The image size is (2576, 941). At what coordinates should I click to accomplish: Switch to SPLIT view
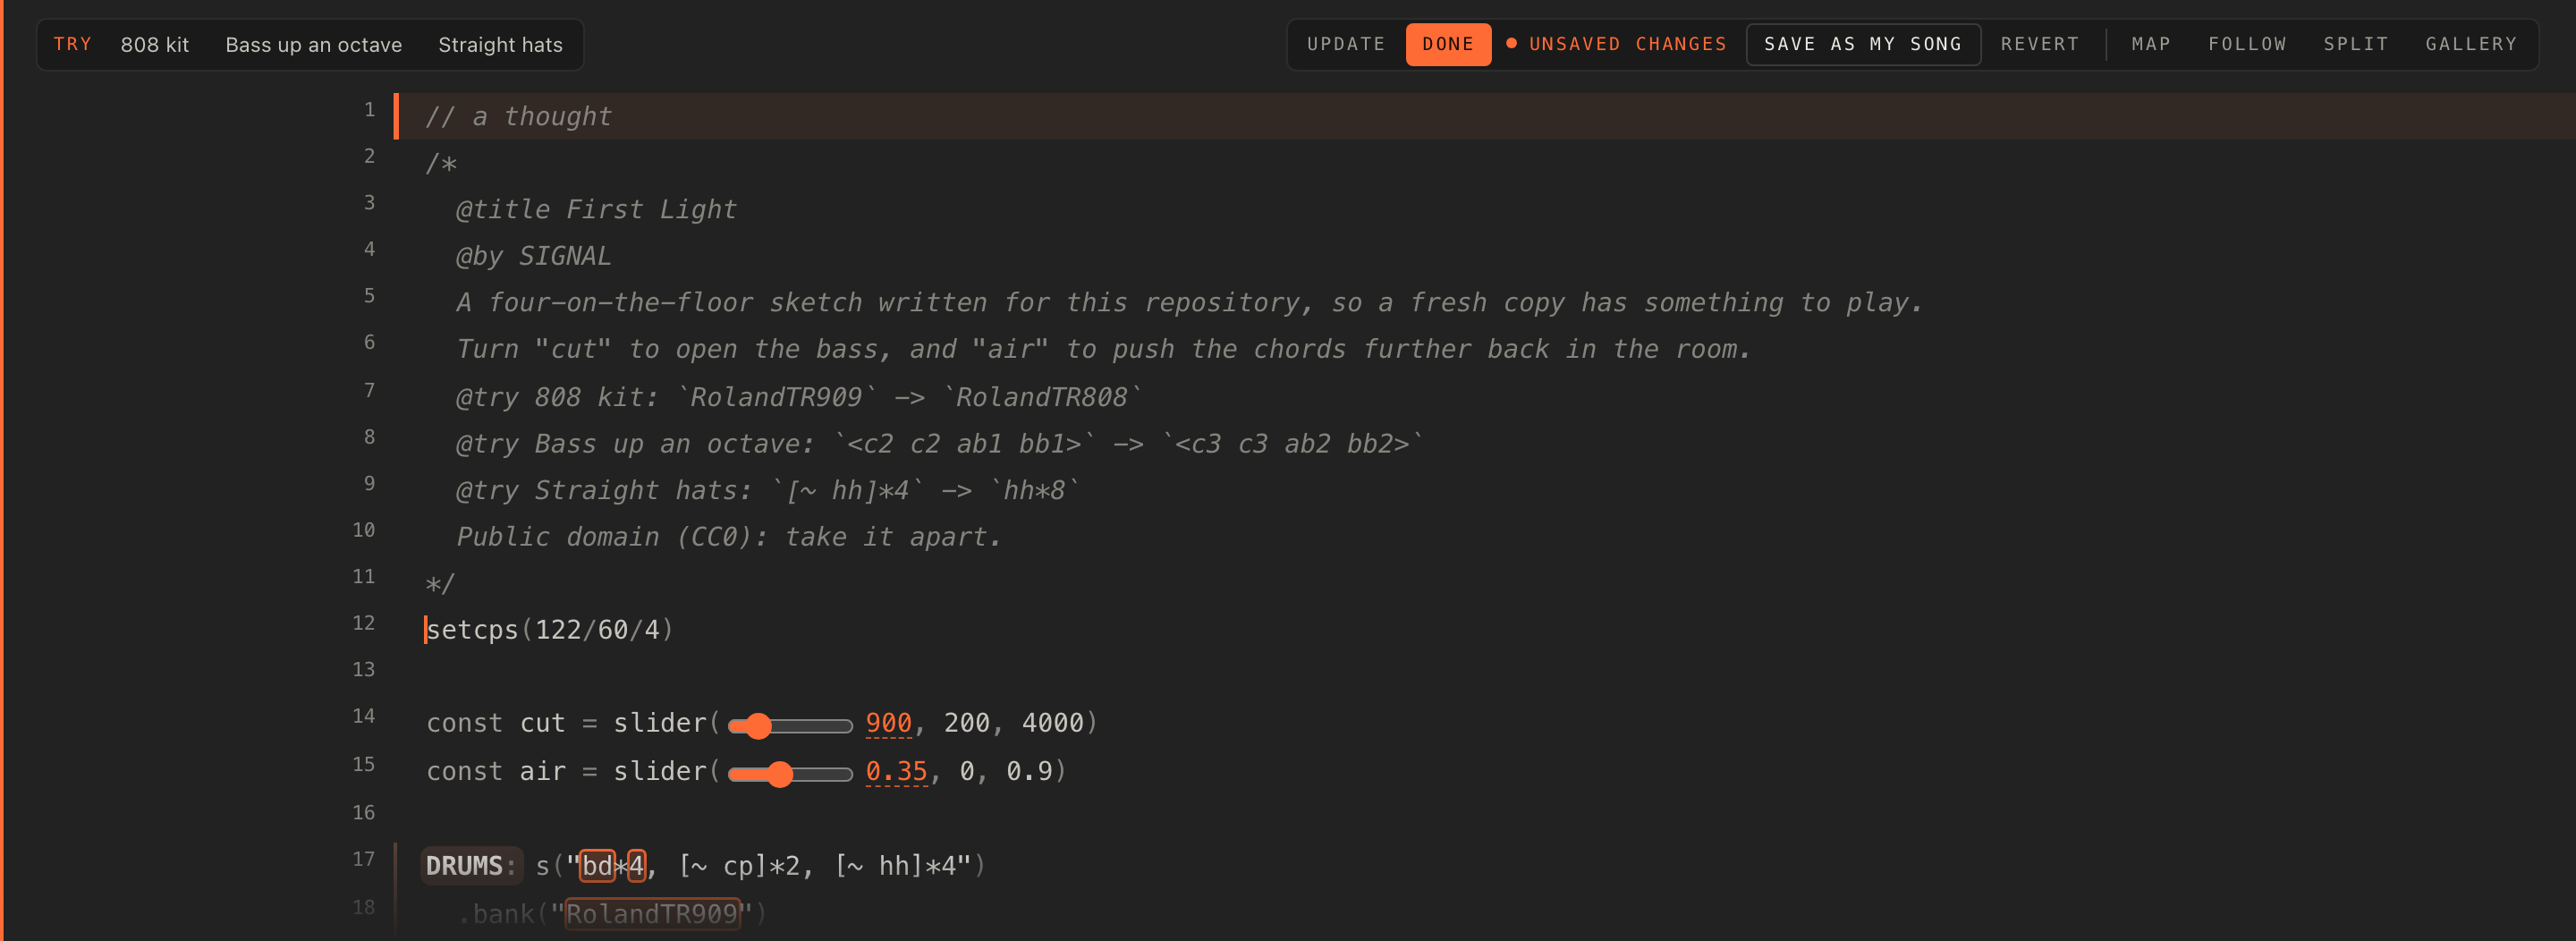[x=2355, y=44]
